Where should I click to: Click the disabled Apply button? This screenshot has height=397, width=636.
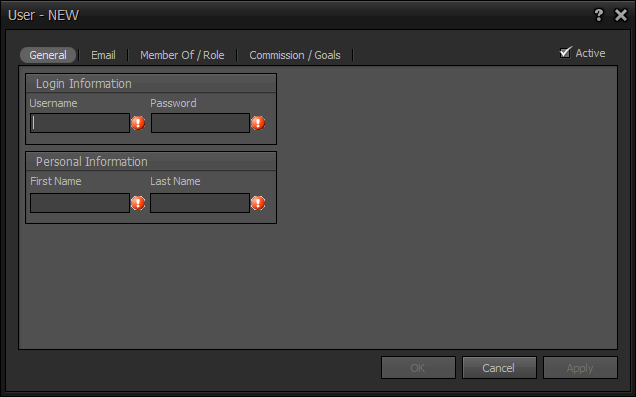(x=580, y=368)
